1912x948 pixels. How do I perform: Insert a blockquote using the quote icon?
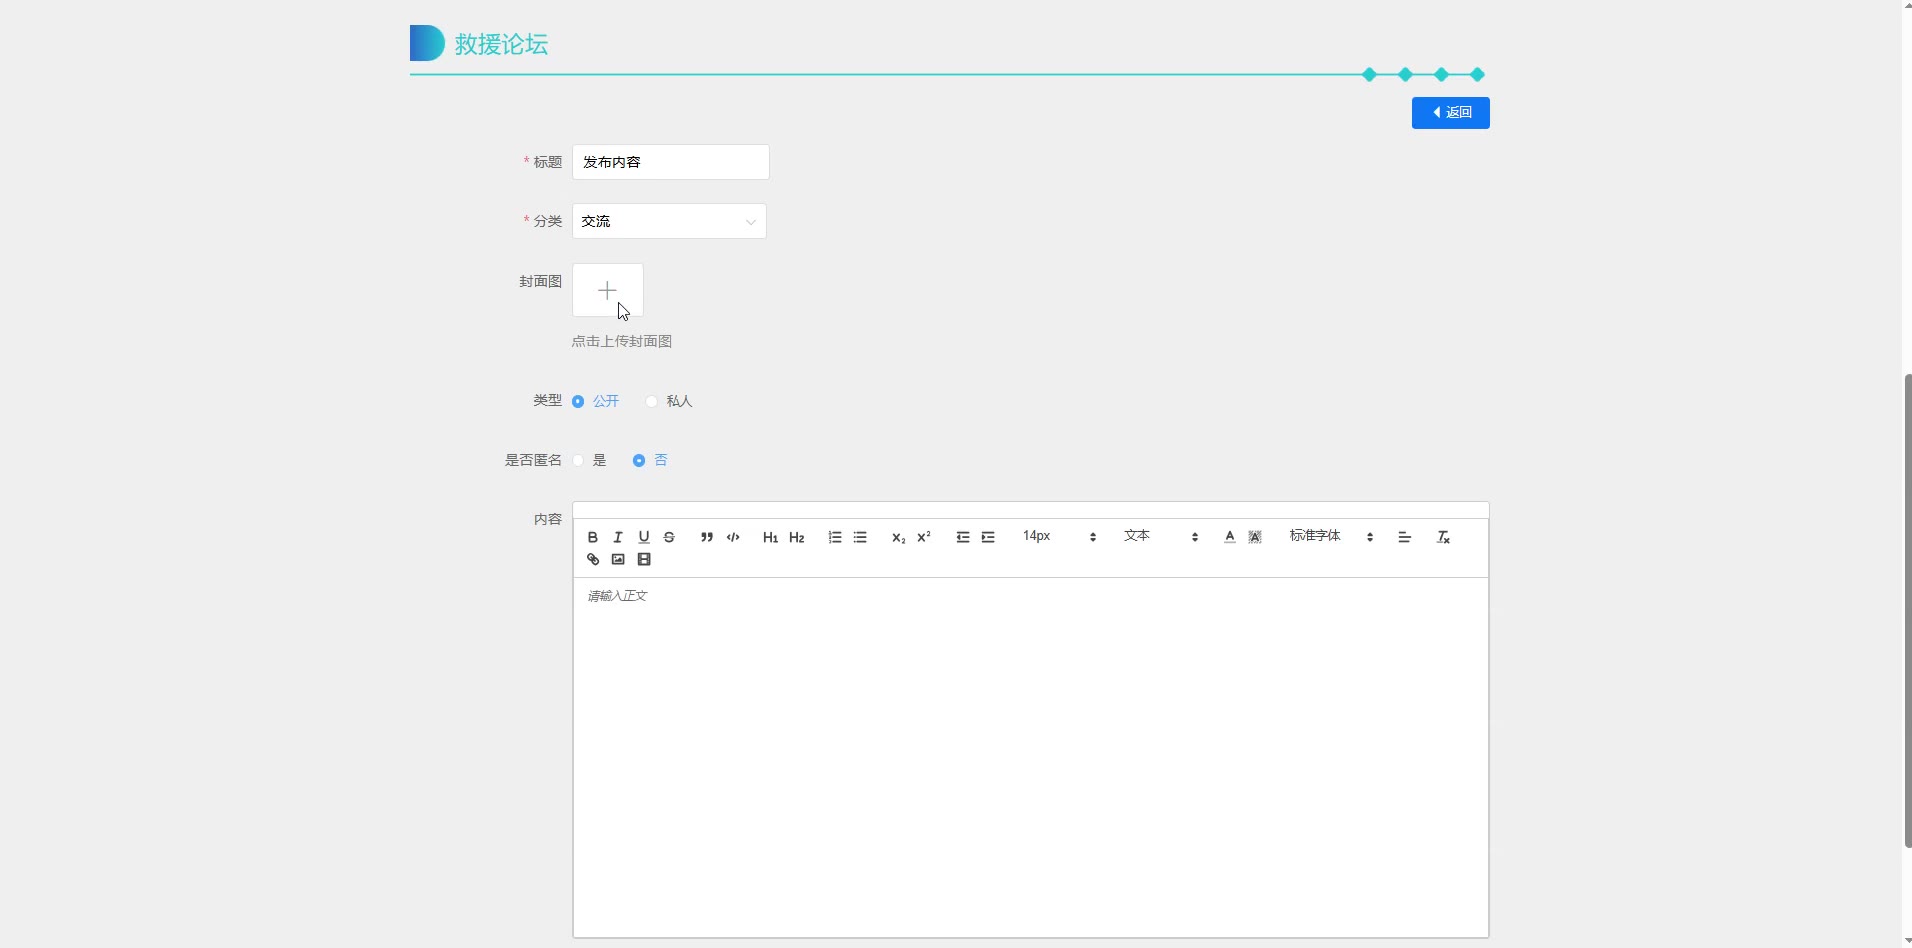(707, 537)
